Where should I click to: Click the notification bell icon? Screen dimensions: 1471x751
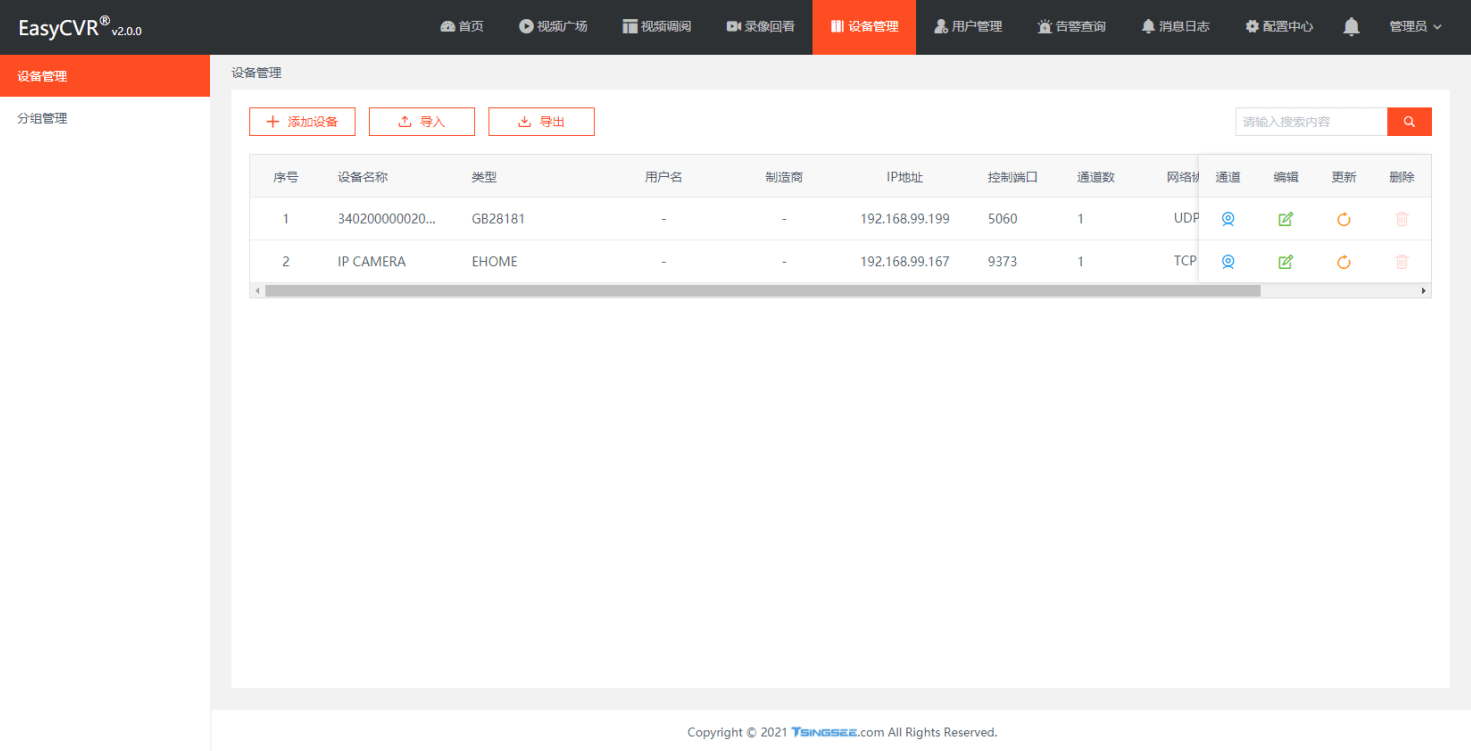[x=1351, y=27]
